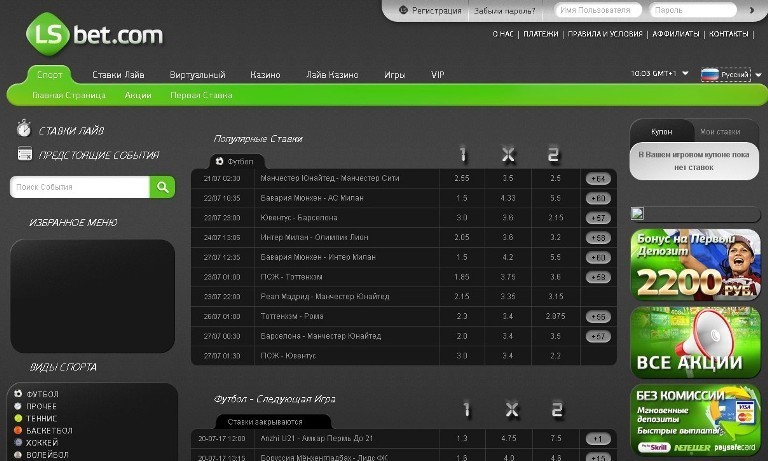Open the Бонус на Первый Депозит 2200 banner
Image resolution: width=768 pixels, height=461 pixels.
tap(695, 265)
